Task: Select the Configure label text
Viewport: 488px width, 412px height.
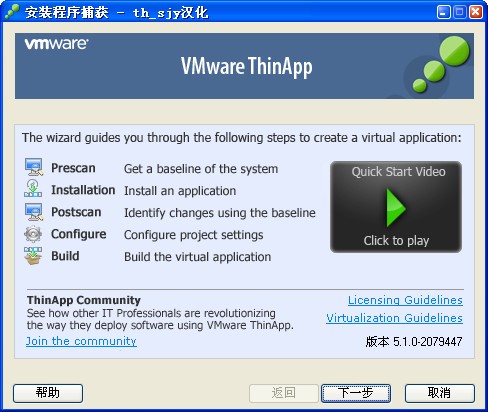Action: (79, 234)
